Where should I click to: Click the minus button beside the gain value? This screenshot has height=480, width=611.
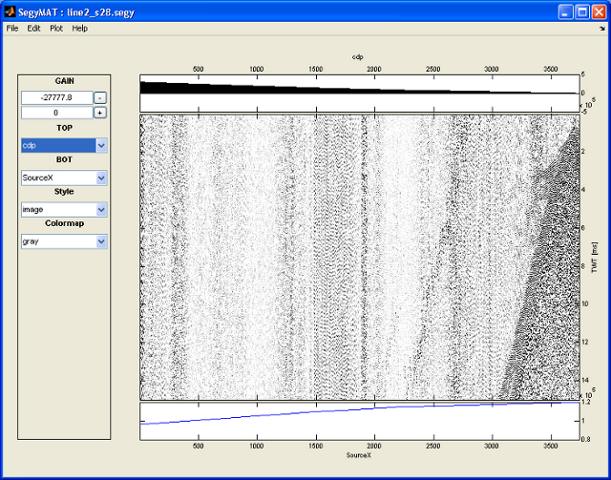(x=100, y=97)
